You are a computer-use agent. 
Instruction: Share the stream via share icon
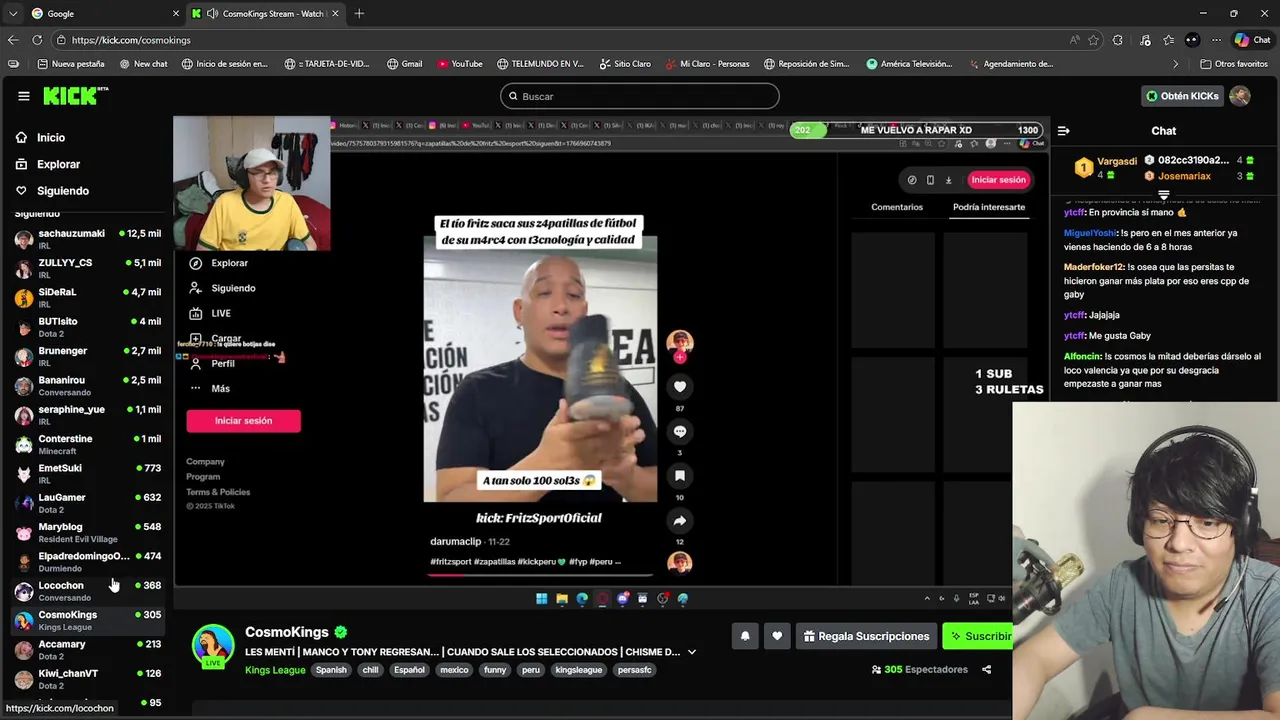[986, 670]
